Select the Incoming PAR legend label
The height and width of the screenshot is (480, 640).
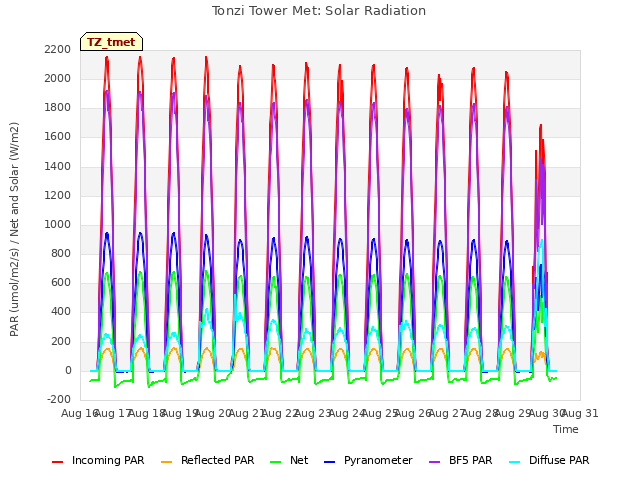108,460
